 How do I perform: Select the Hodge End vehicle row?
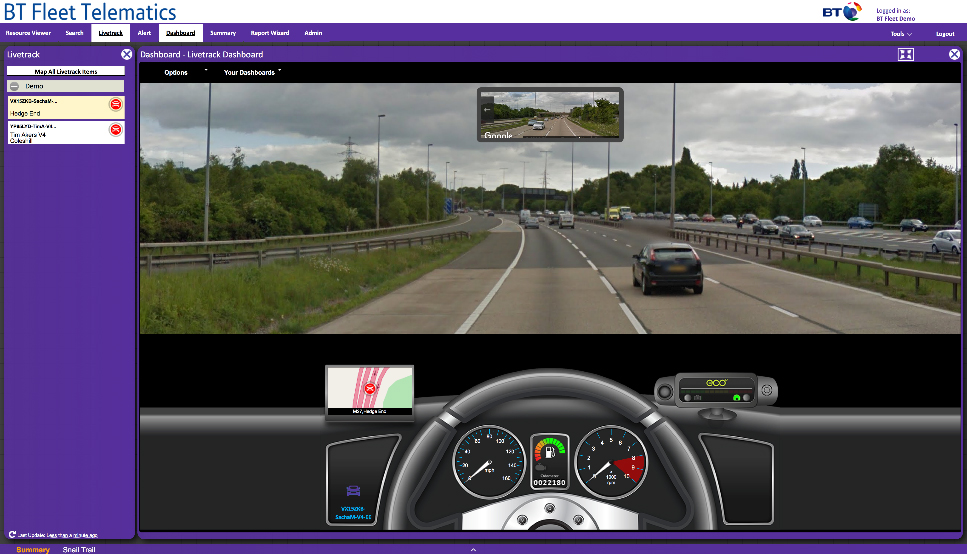[x=66, y=107]
